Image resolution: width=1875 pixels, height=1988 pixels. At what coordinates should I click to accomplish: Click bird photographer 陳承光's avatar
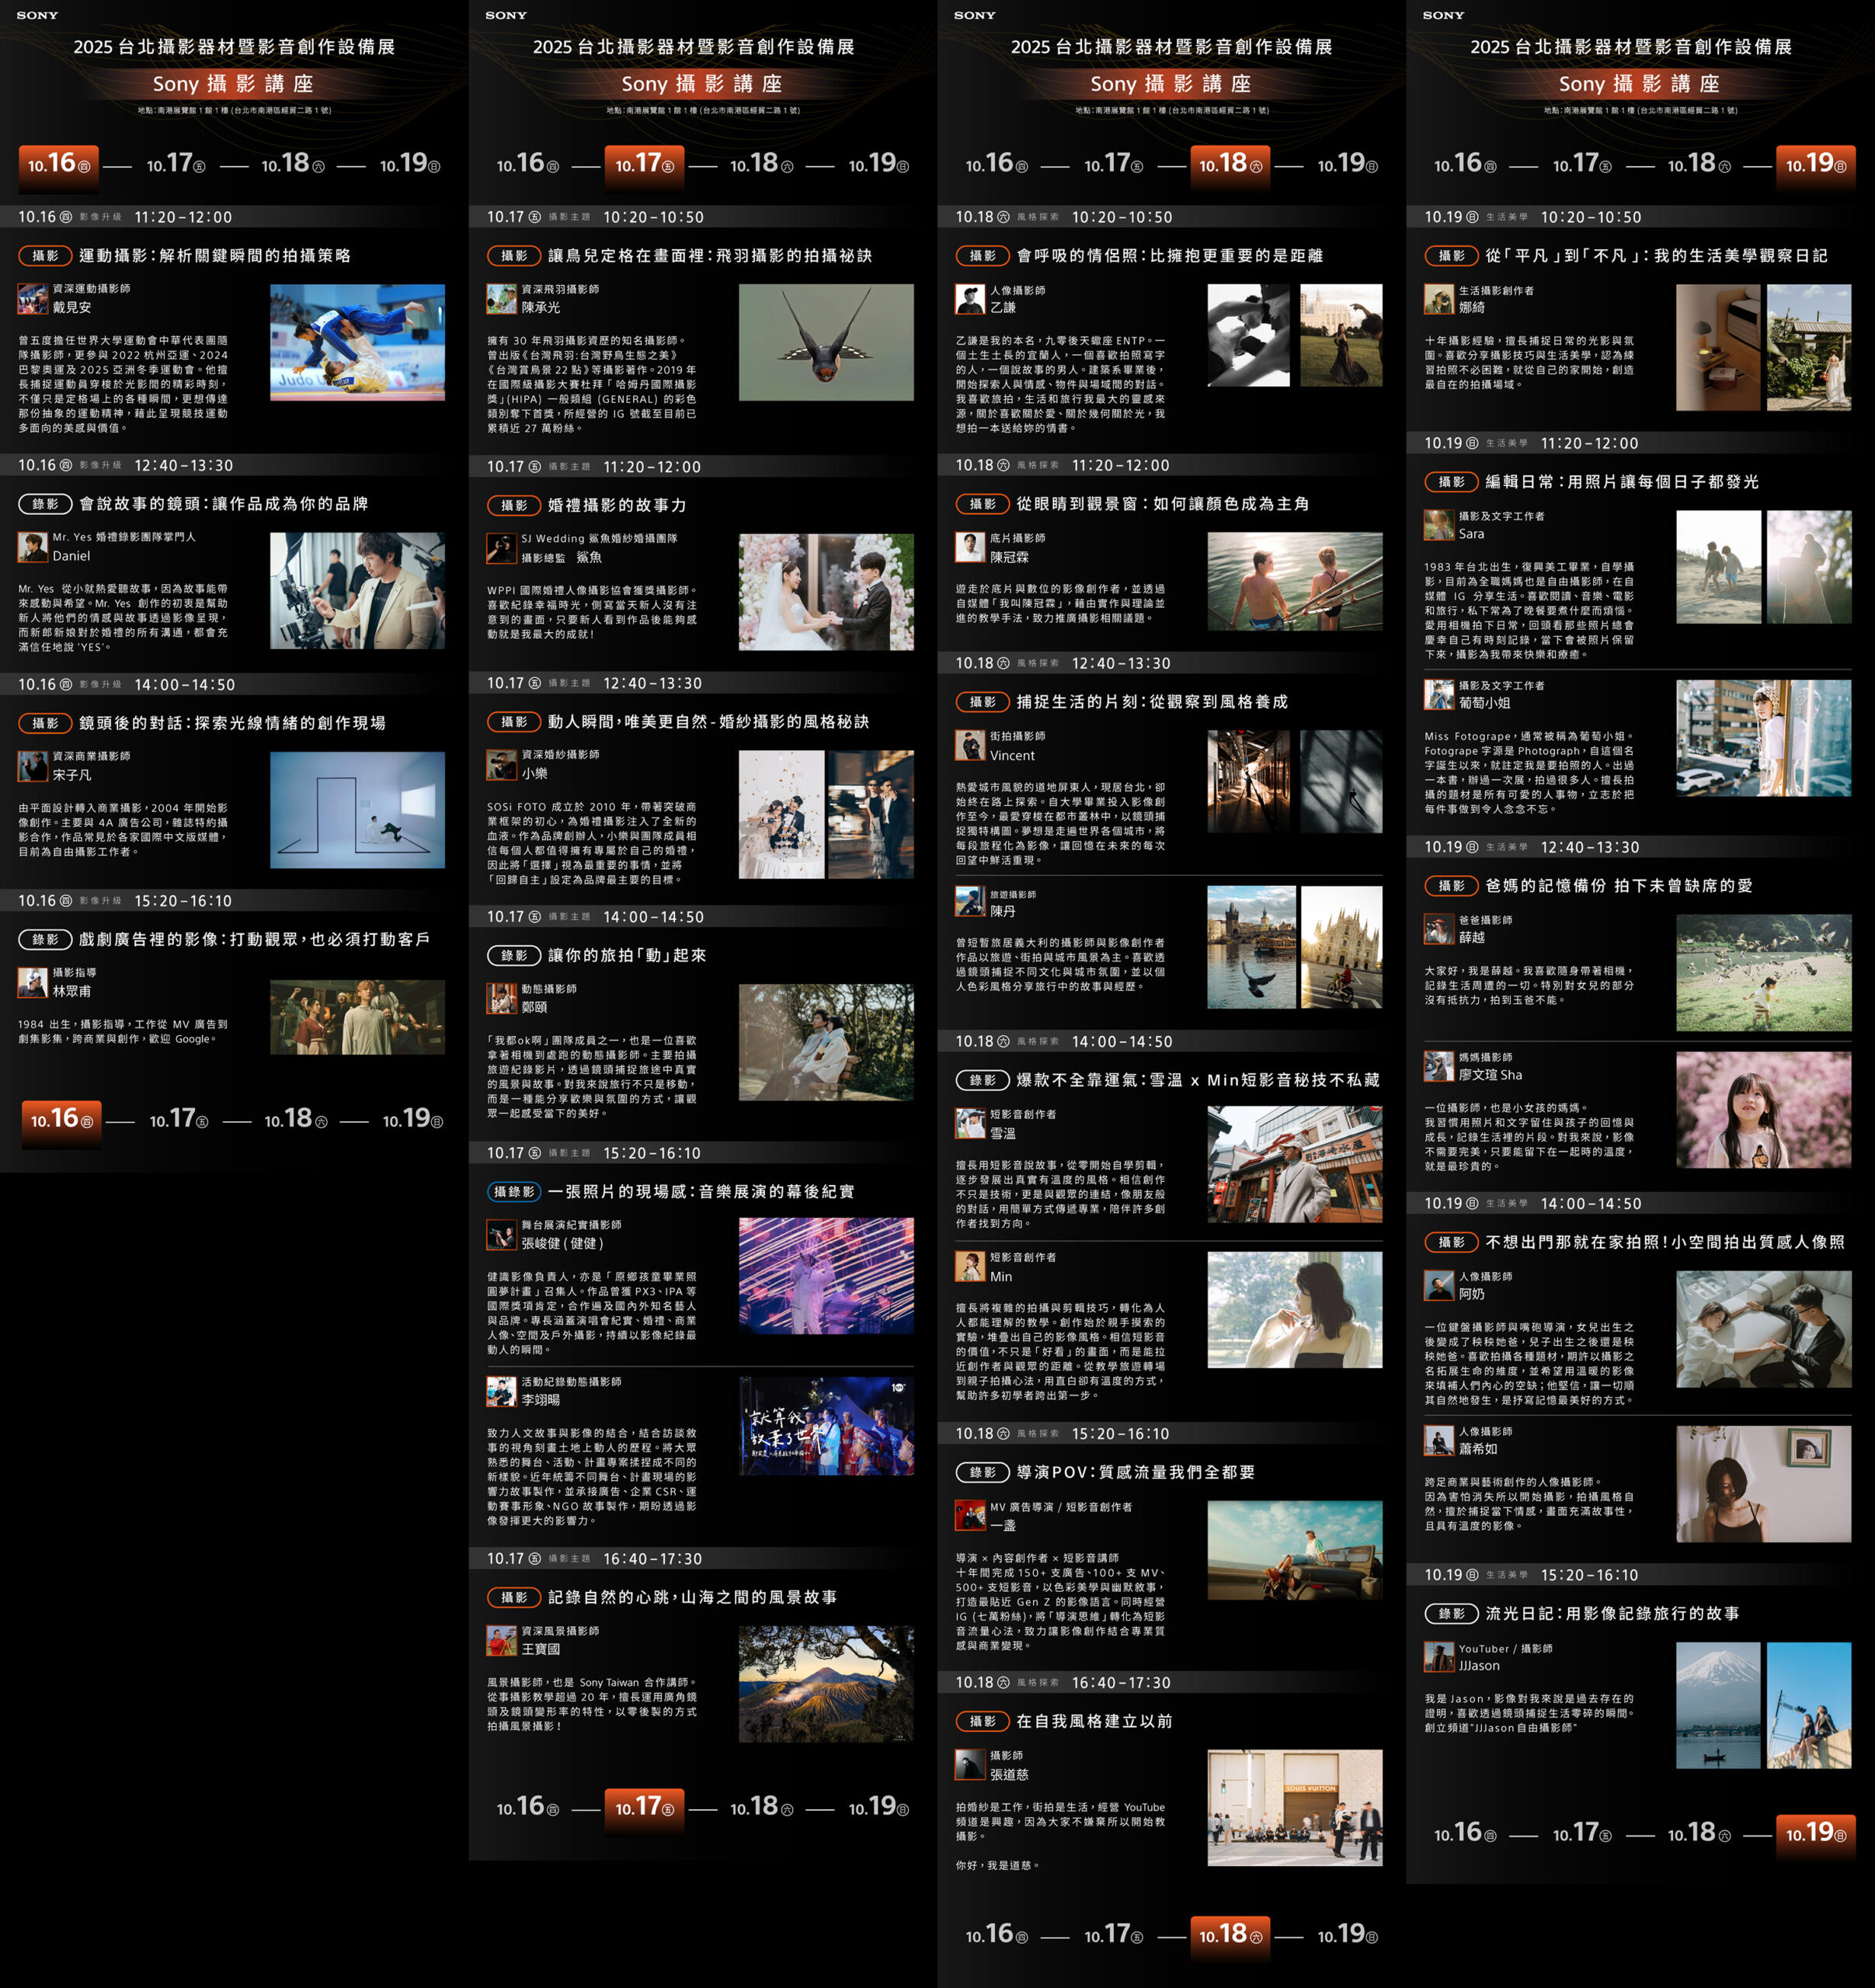pos(501,298)
